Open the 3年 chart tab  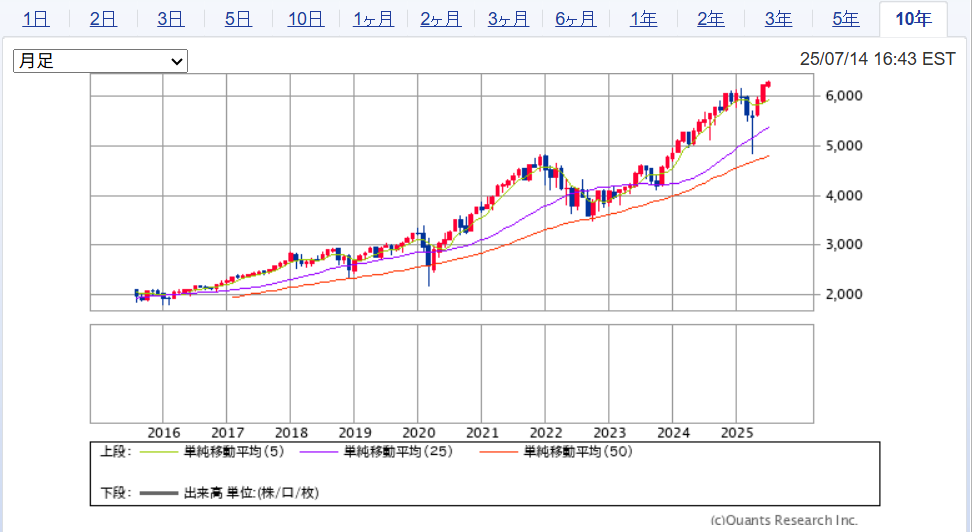(778, 18)
